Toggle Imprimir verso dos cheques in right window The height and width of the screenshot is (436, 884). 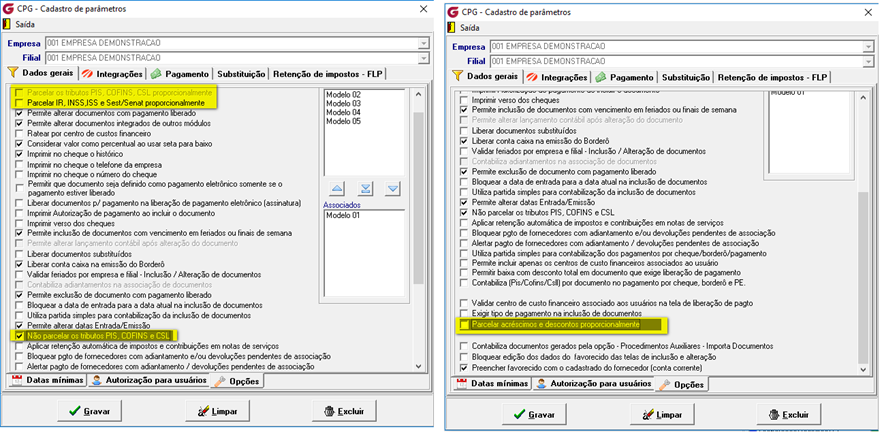click(464, 100)
